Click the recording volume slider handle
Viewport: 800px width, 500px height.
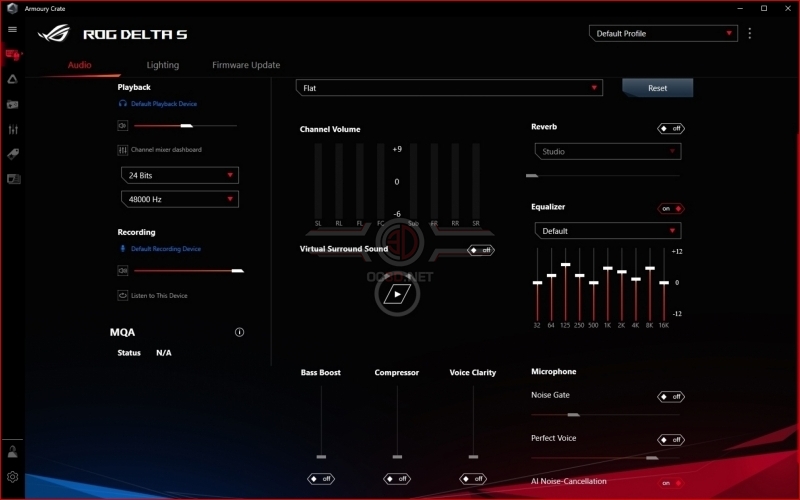(238, 271)
